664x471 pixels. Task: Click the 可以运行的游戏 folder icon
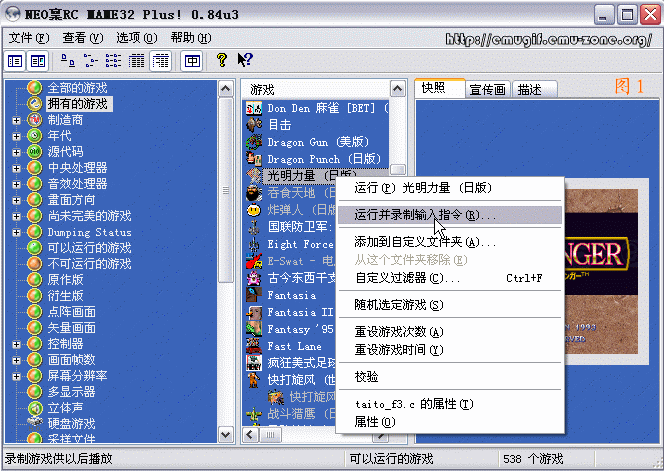pos(35,248)
